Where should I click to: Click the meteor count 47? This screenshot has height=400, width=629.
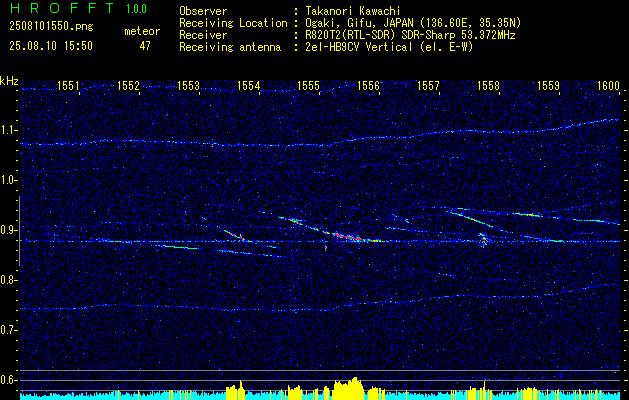click(145, 46)
